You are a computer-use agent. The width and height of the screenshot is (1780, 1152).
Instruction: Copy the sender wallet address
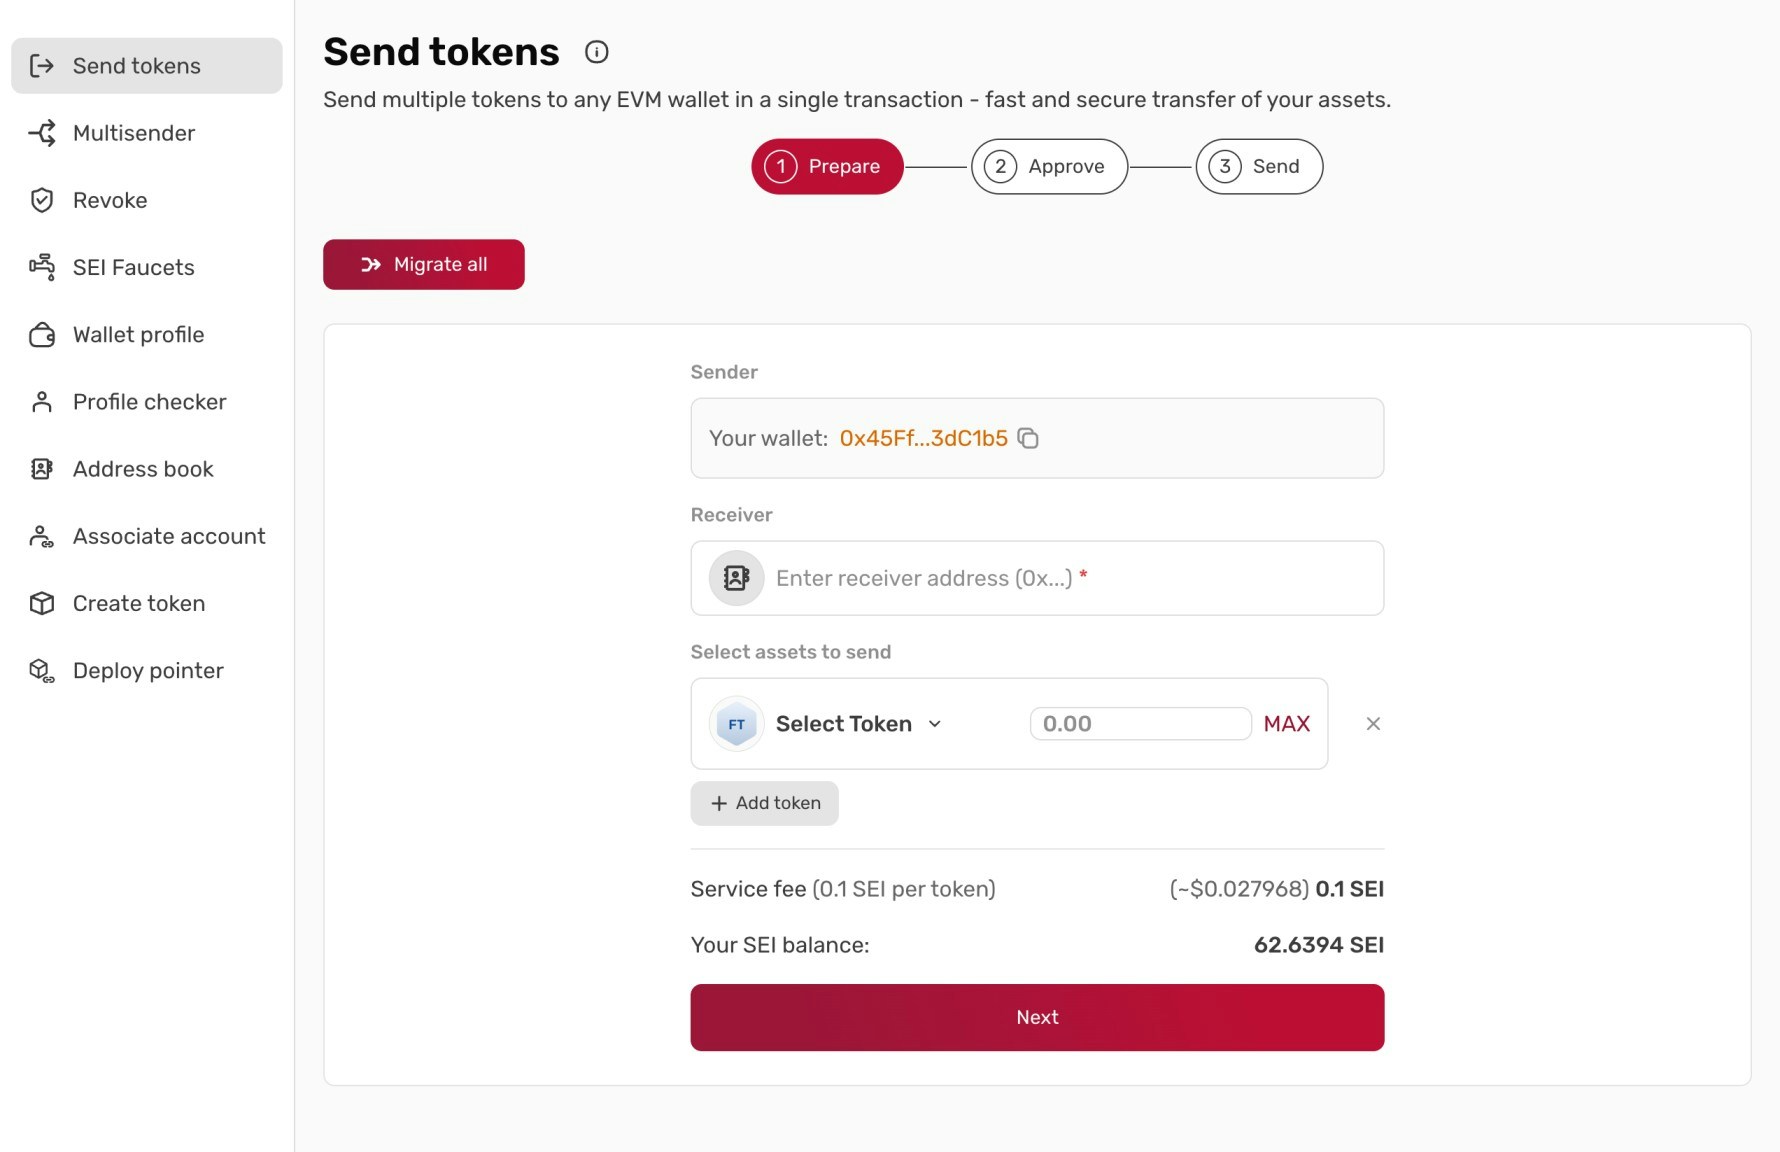coord(1028,438)
